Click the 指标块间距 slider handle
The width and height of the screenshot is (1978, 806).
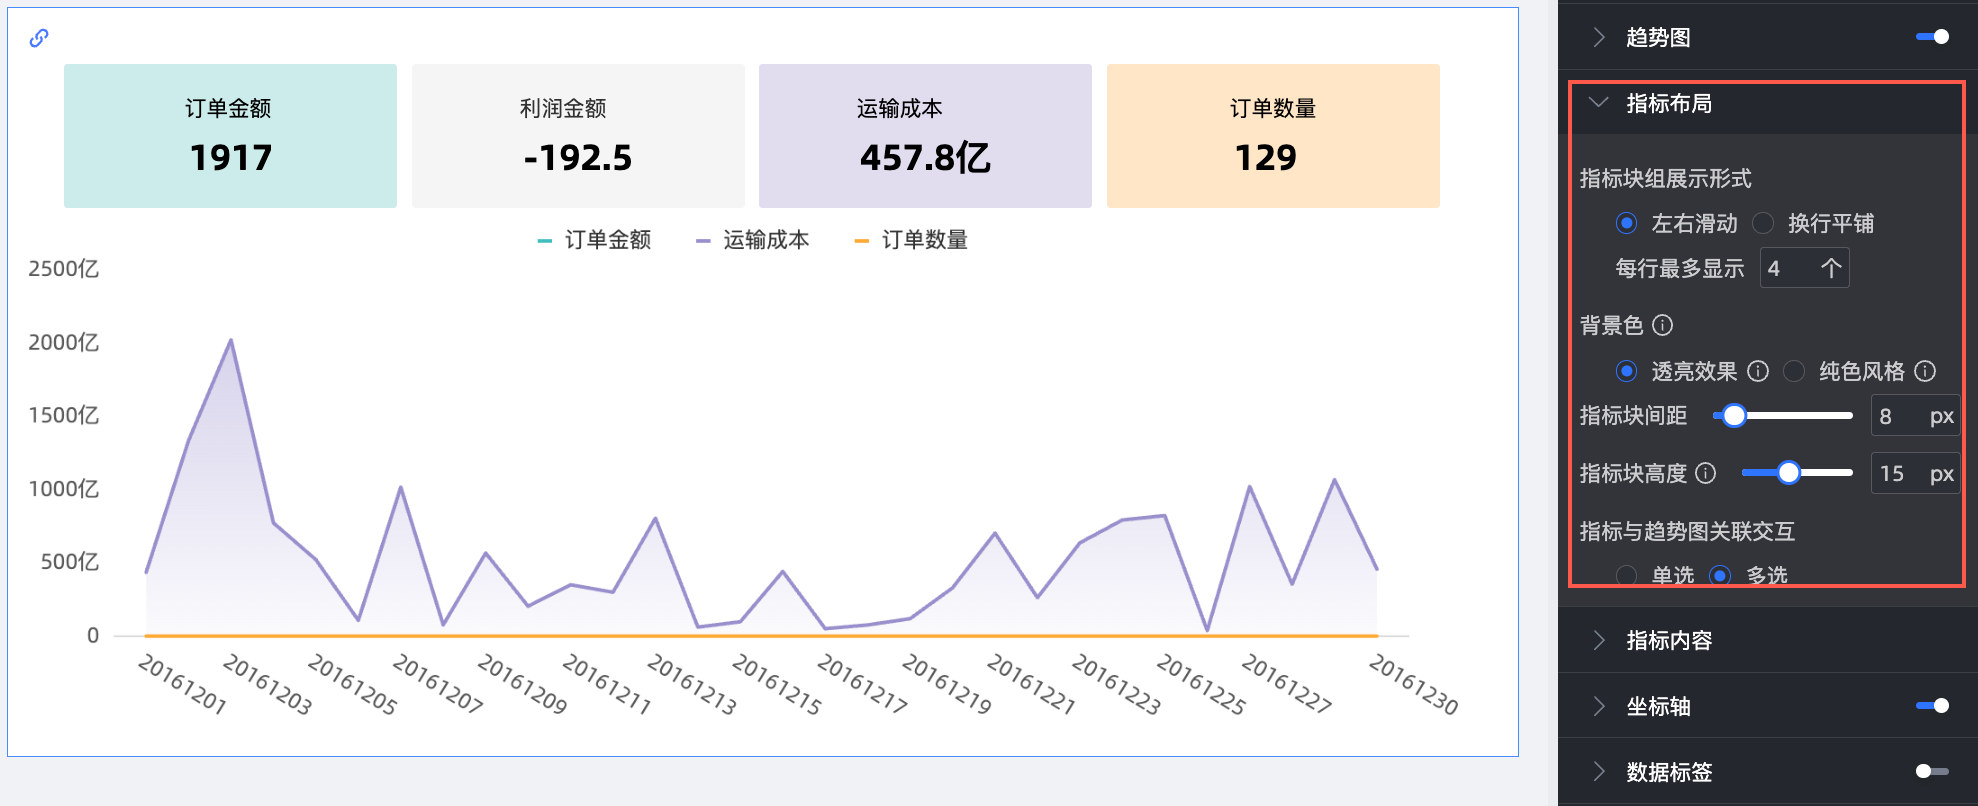click(1734, 416)
